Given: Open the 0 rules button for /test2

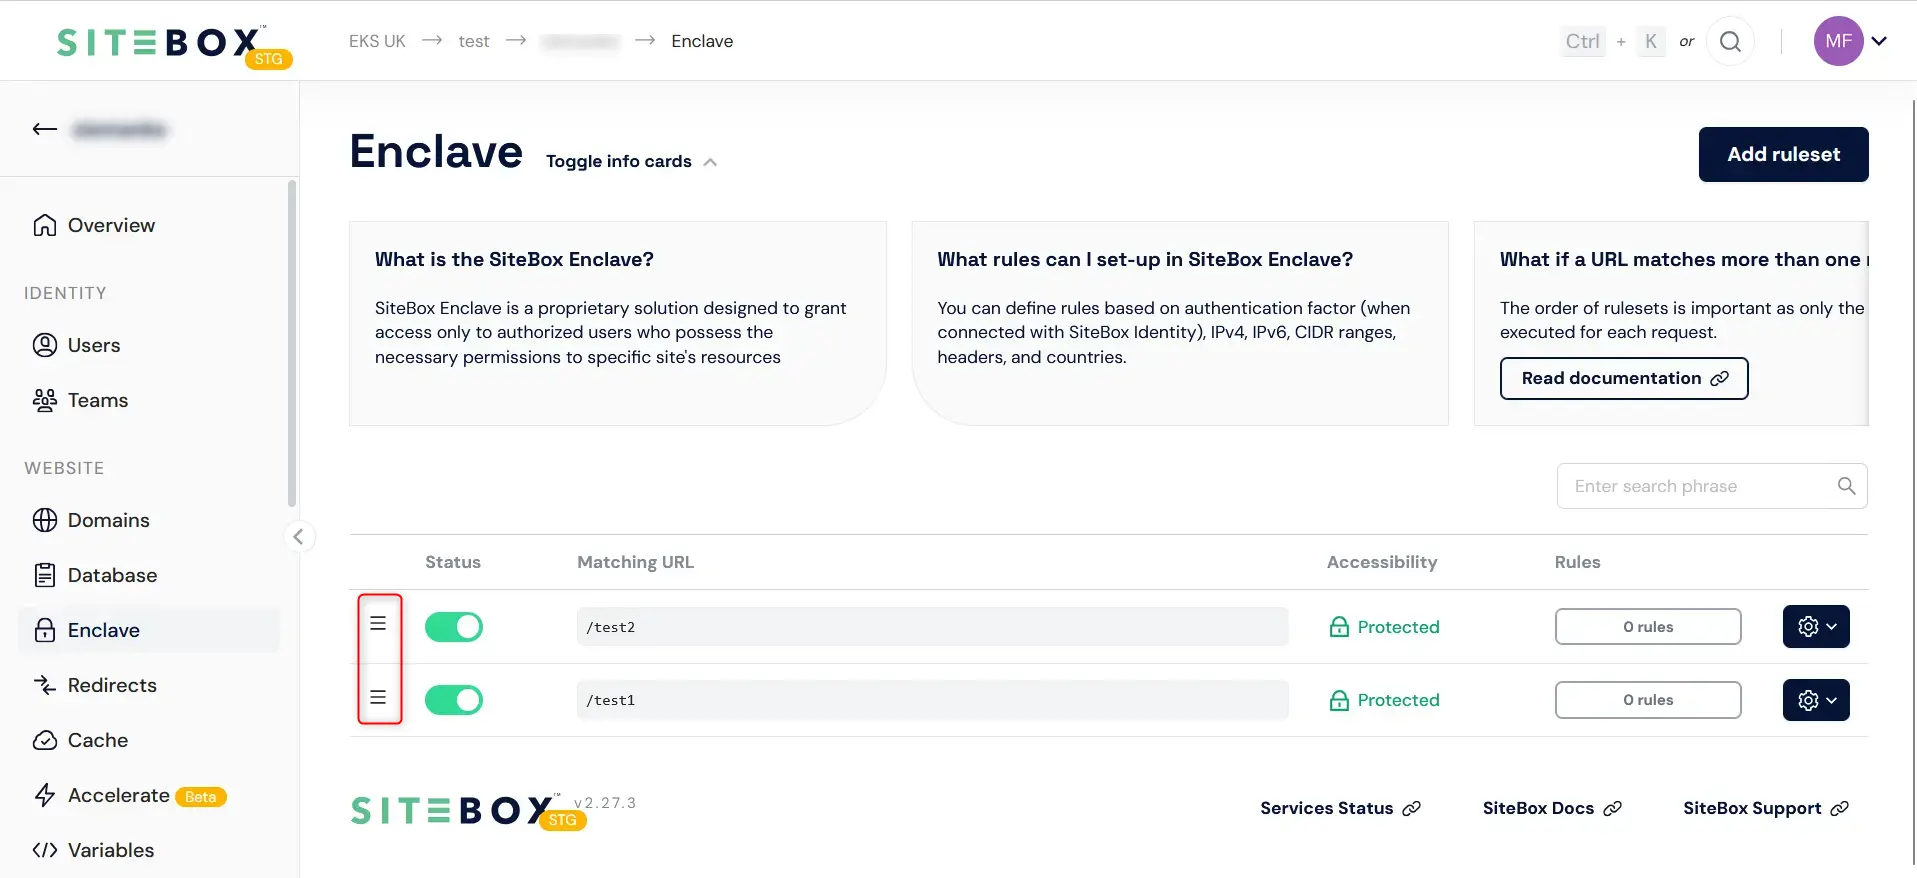Looking at the screenshot, I should pos(1648,627).
